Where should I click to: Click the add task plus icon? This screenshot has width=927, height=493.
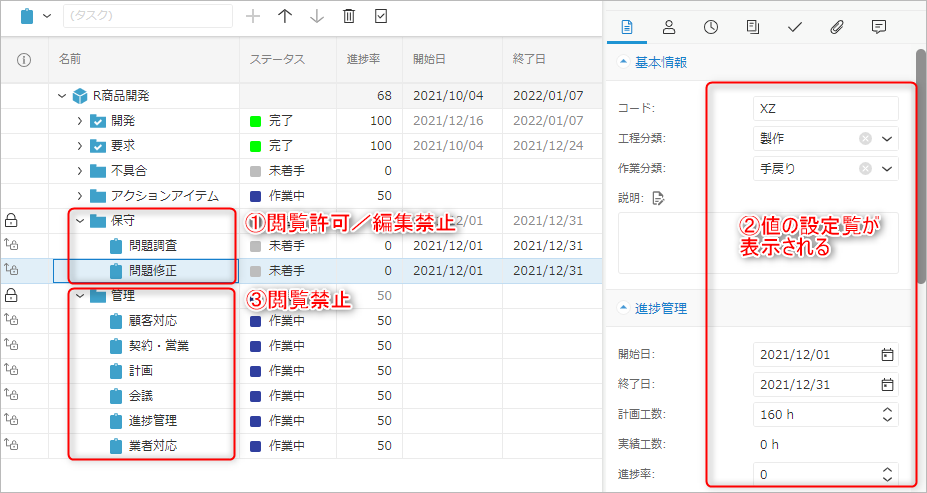point(253,16)
